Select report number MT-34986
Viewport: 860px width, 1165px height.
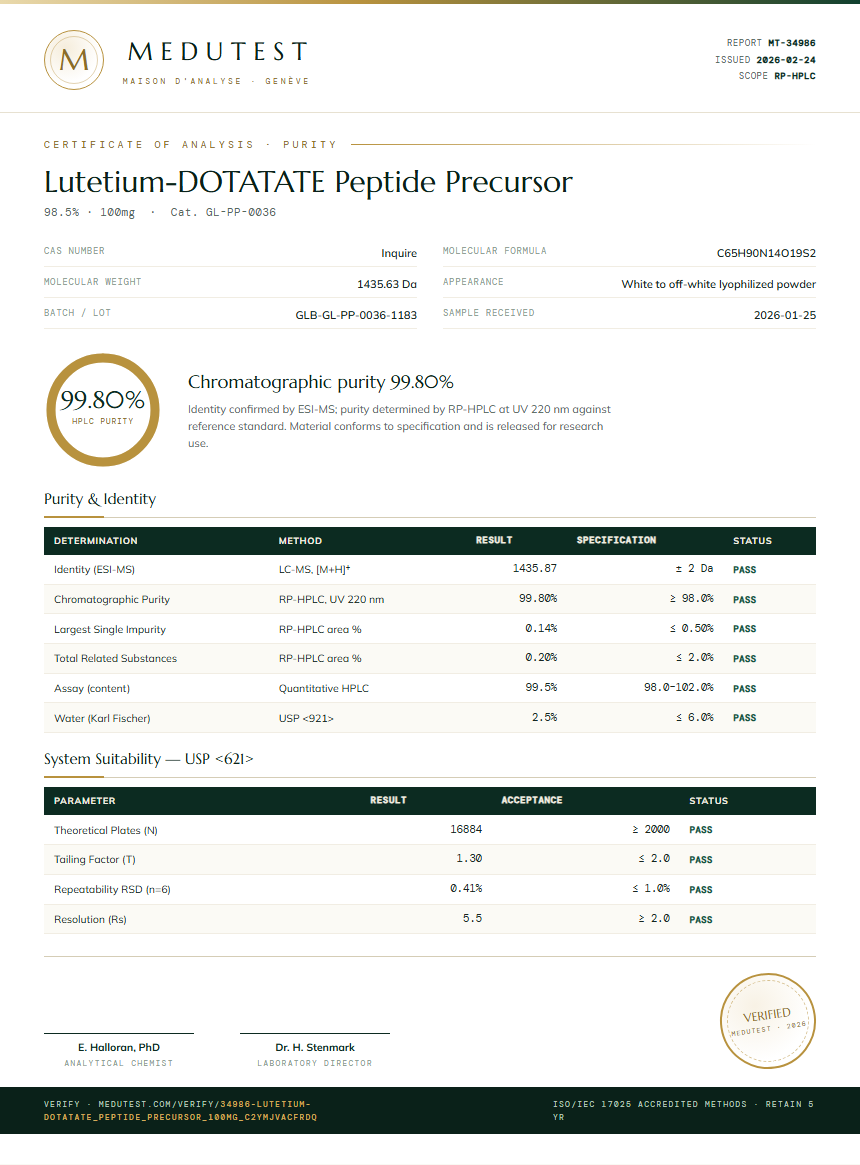tap(792, 43)
